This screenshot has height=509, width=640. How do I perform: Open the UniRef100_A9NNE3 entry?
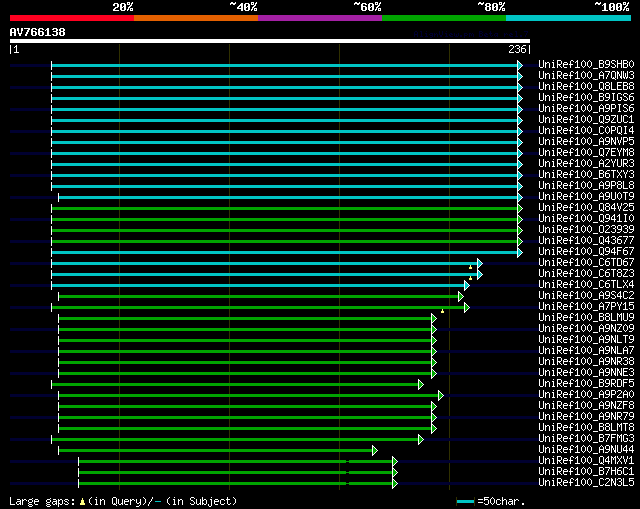click(586, 373)
